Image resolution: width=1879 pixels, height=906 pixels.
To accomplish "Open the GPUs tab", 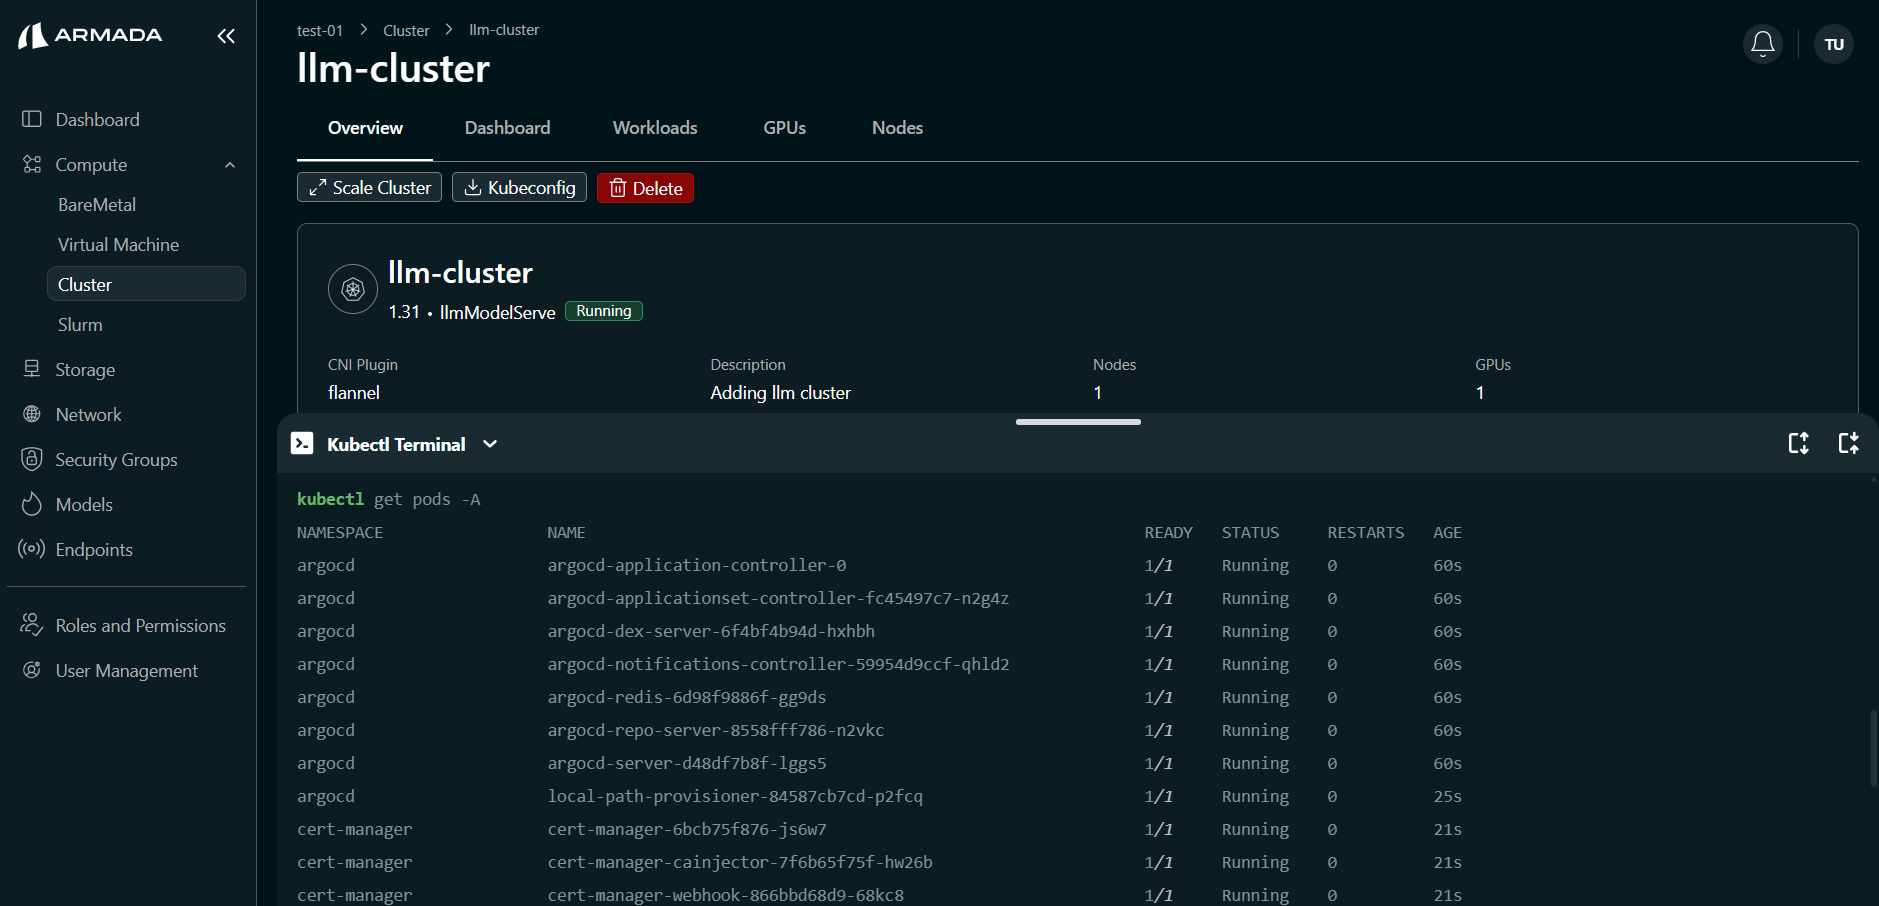I will 784,128.
